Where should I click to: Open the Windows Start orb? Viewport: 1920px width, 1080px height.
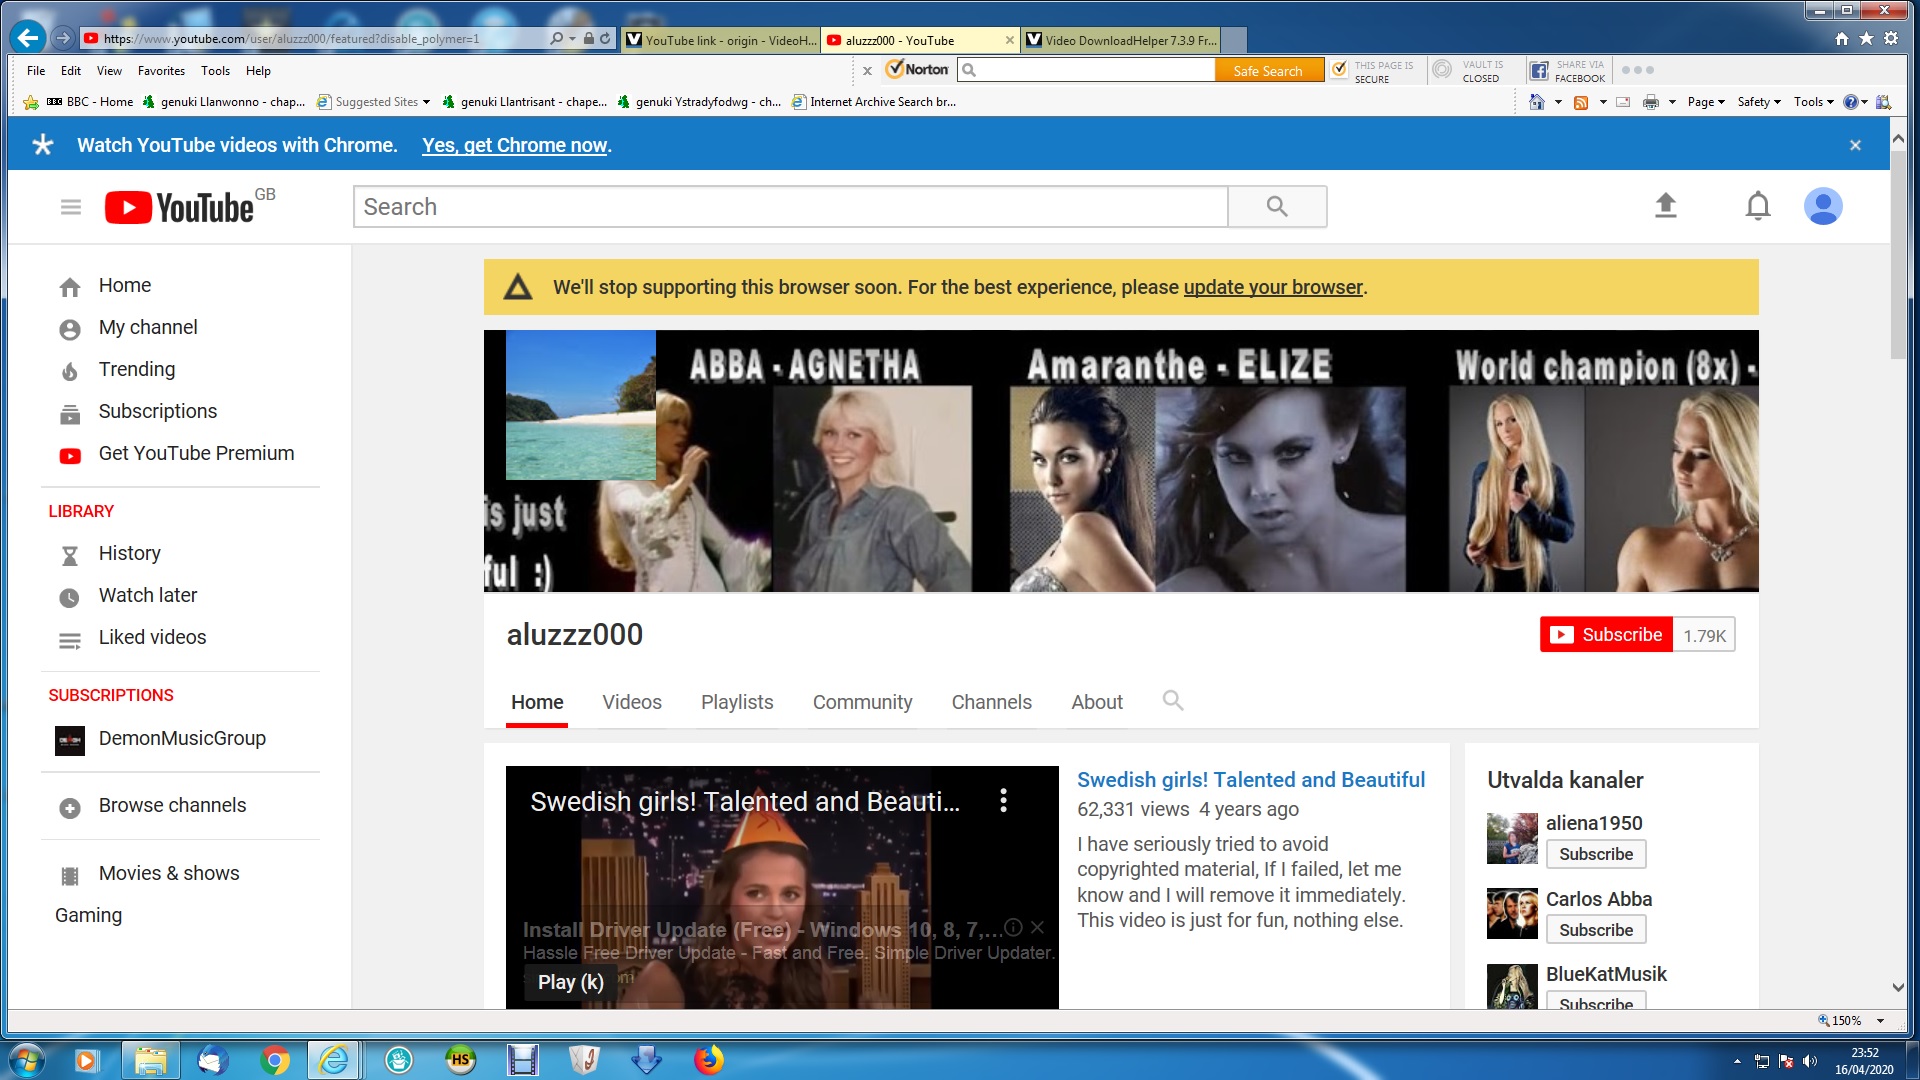pyautogui.click(x=27, y=1060)
